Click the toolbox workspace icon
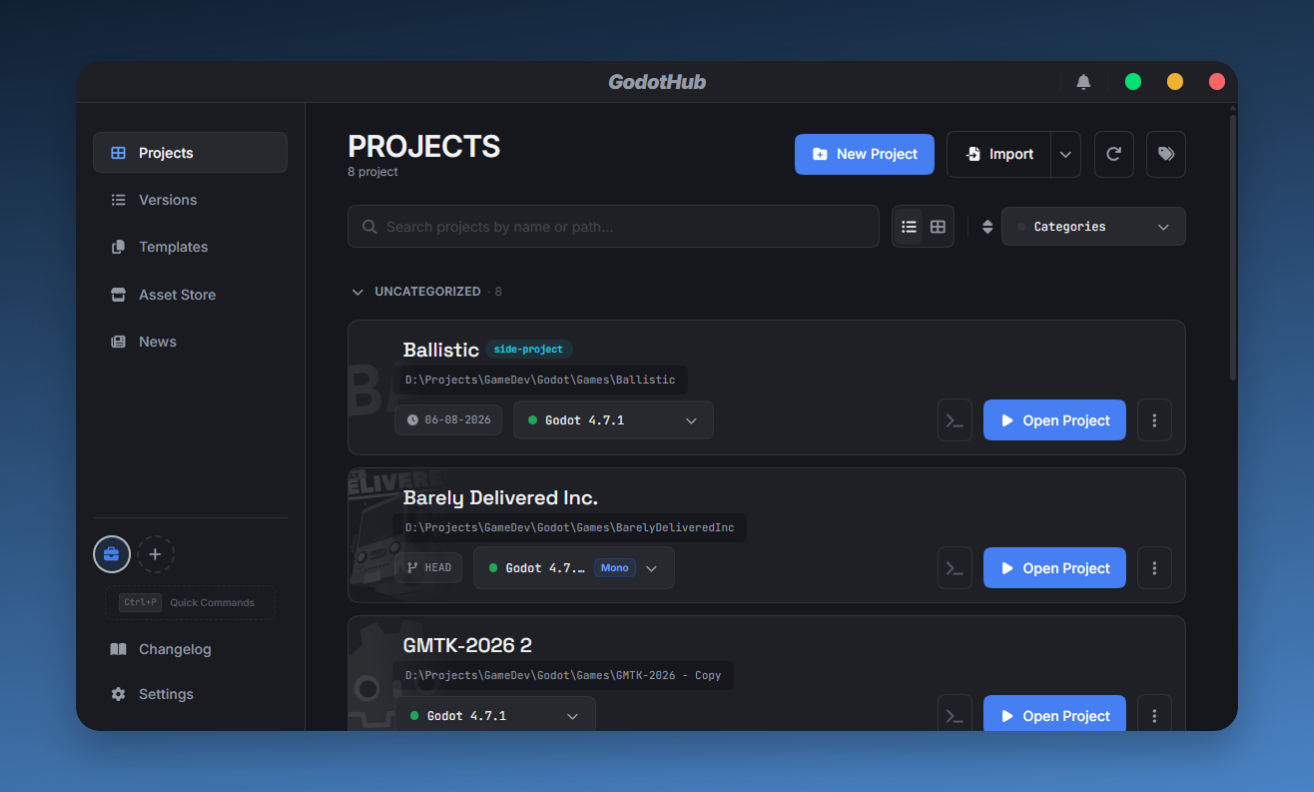The image size is (1314, 792). click(x=112, y=554)
